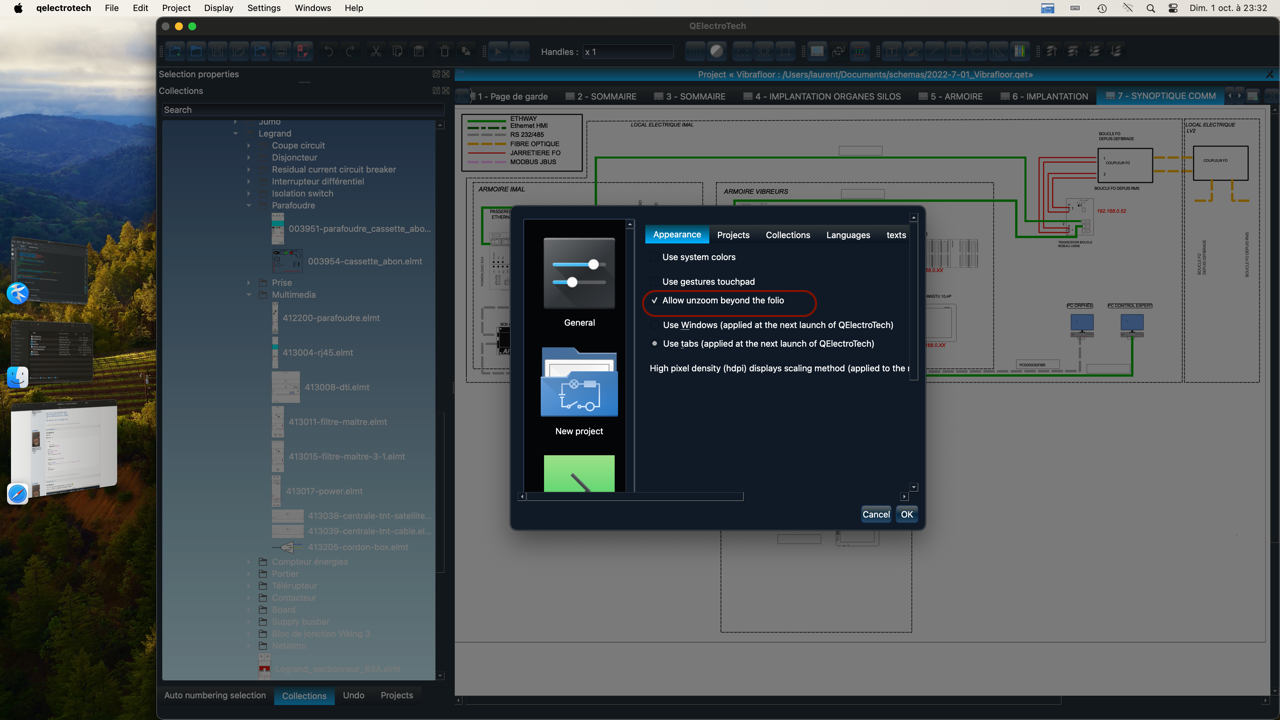Click the Handles multiplier field
Viewport: 1280px width, 720px height.
click(x=627, y=52)
